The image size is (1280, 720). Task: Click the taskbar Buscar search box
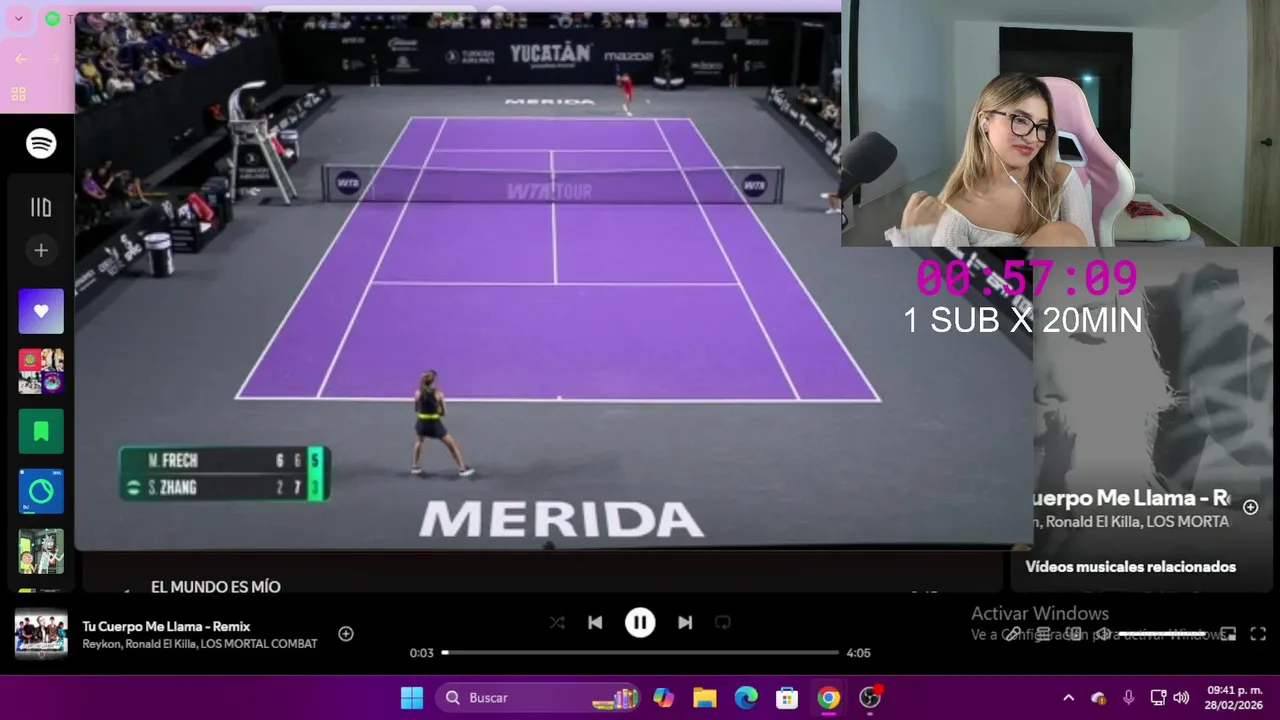(x=538, y=698)
